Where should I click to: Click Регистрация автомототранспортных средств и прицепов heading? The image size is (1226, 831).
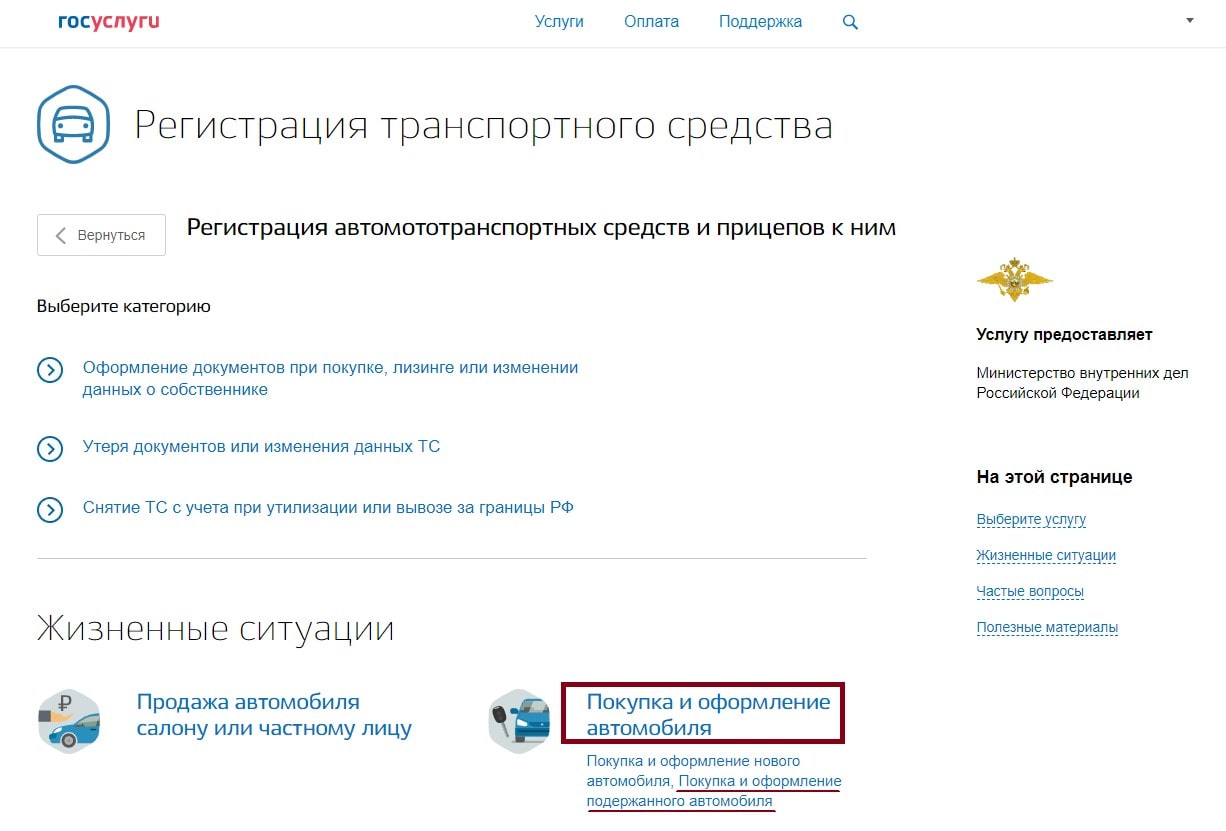point(541,228)
